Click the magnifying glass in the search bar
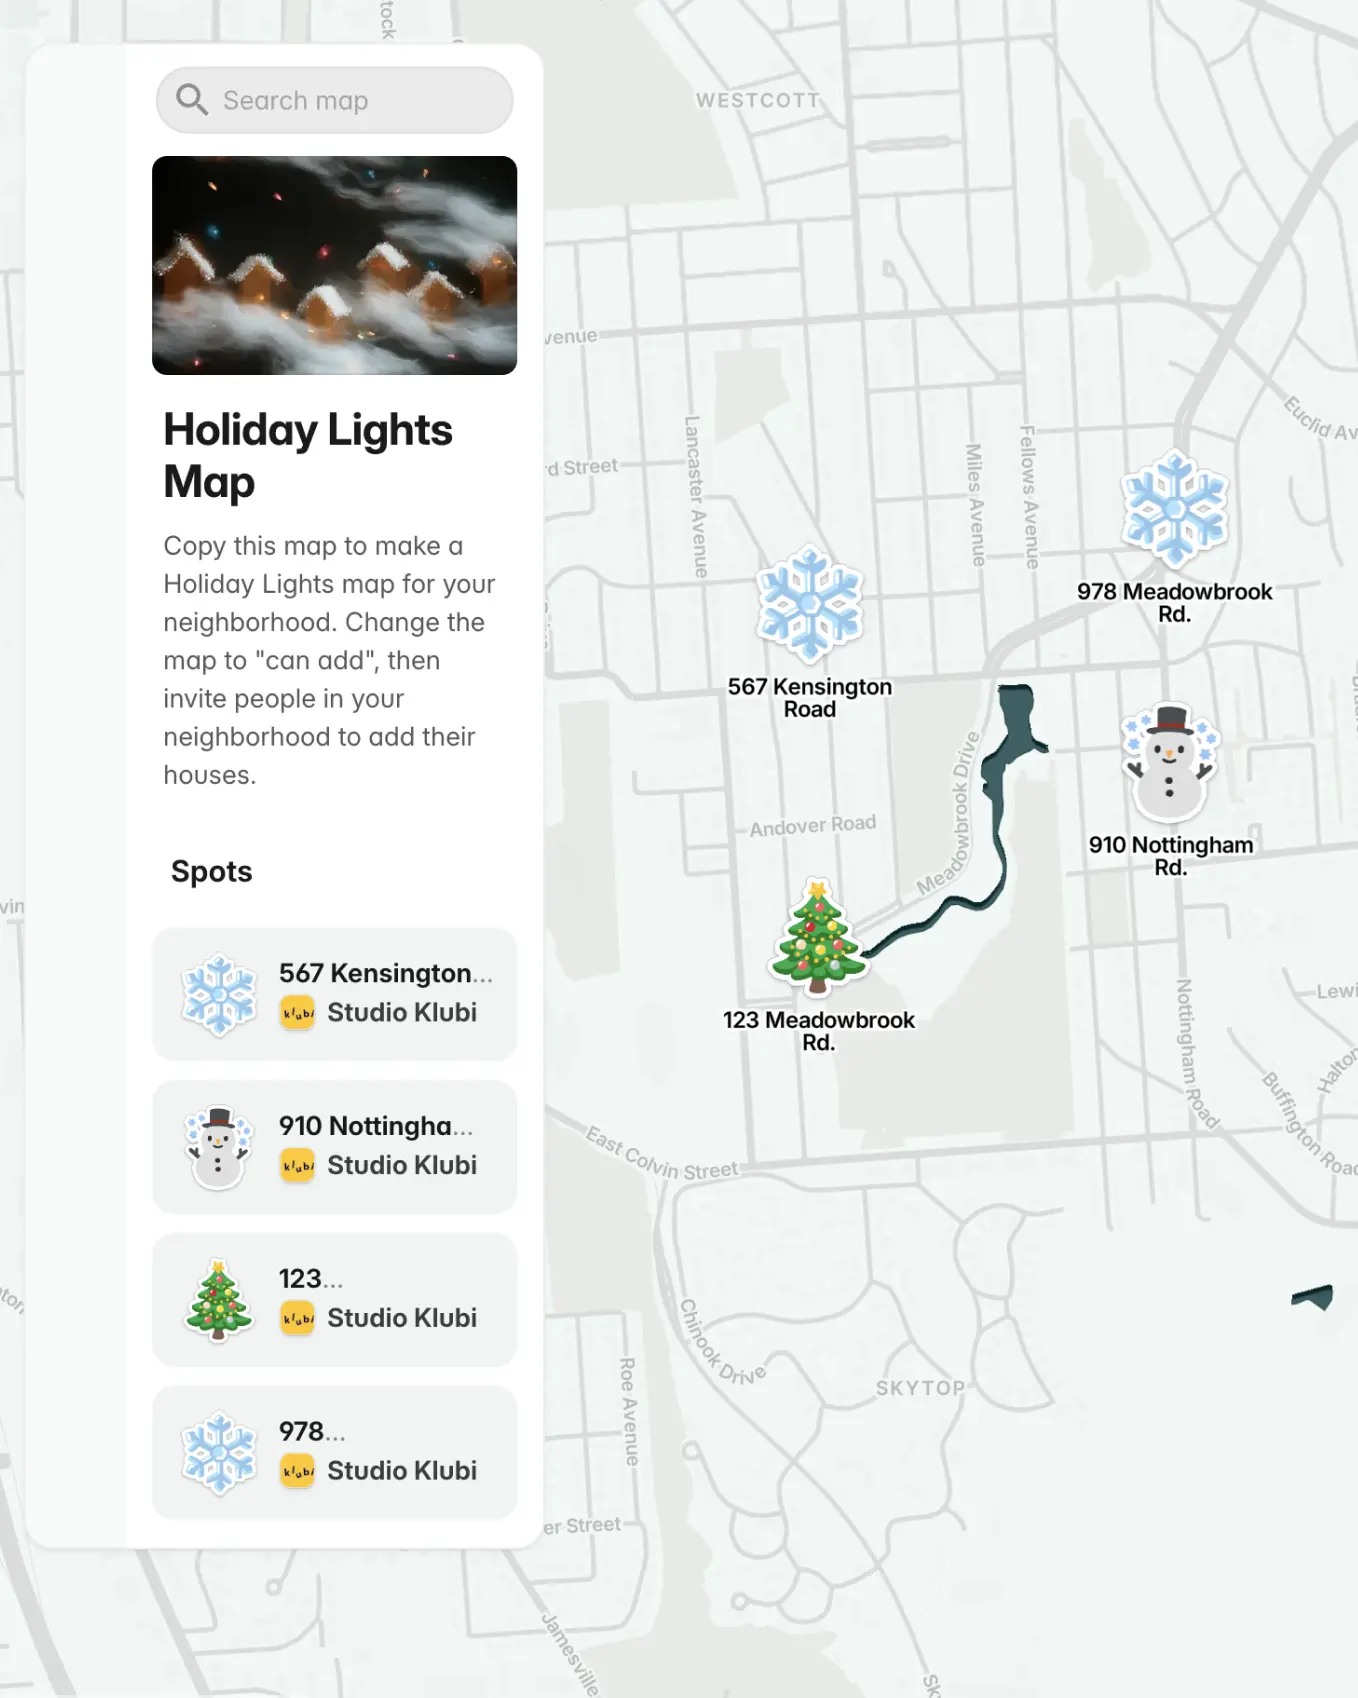Viewport: 1358px width, 1698px height. tap(193, 99)
